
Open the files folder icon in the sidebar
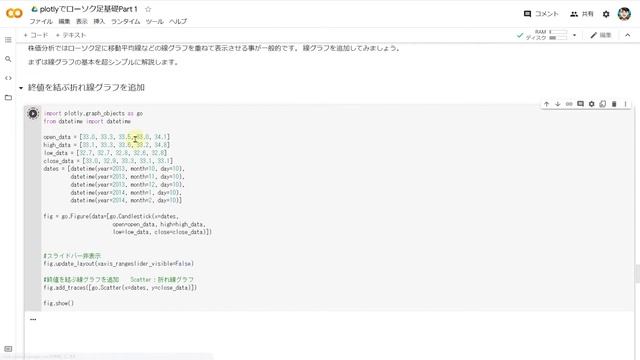[8, 98]
